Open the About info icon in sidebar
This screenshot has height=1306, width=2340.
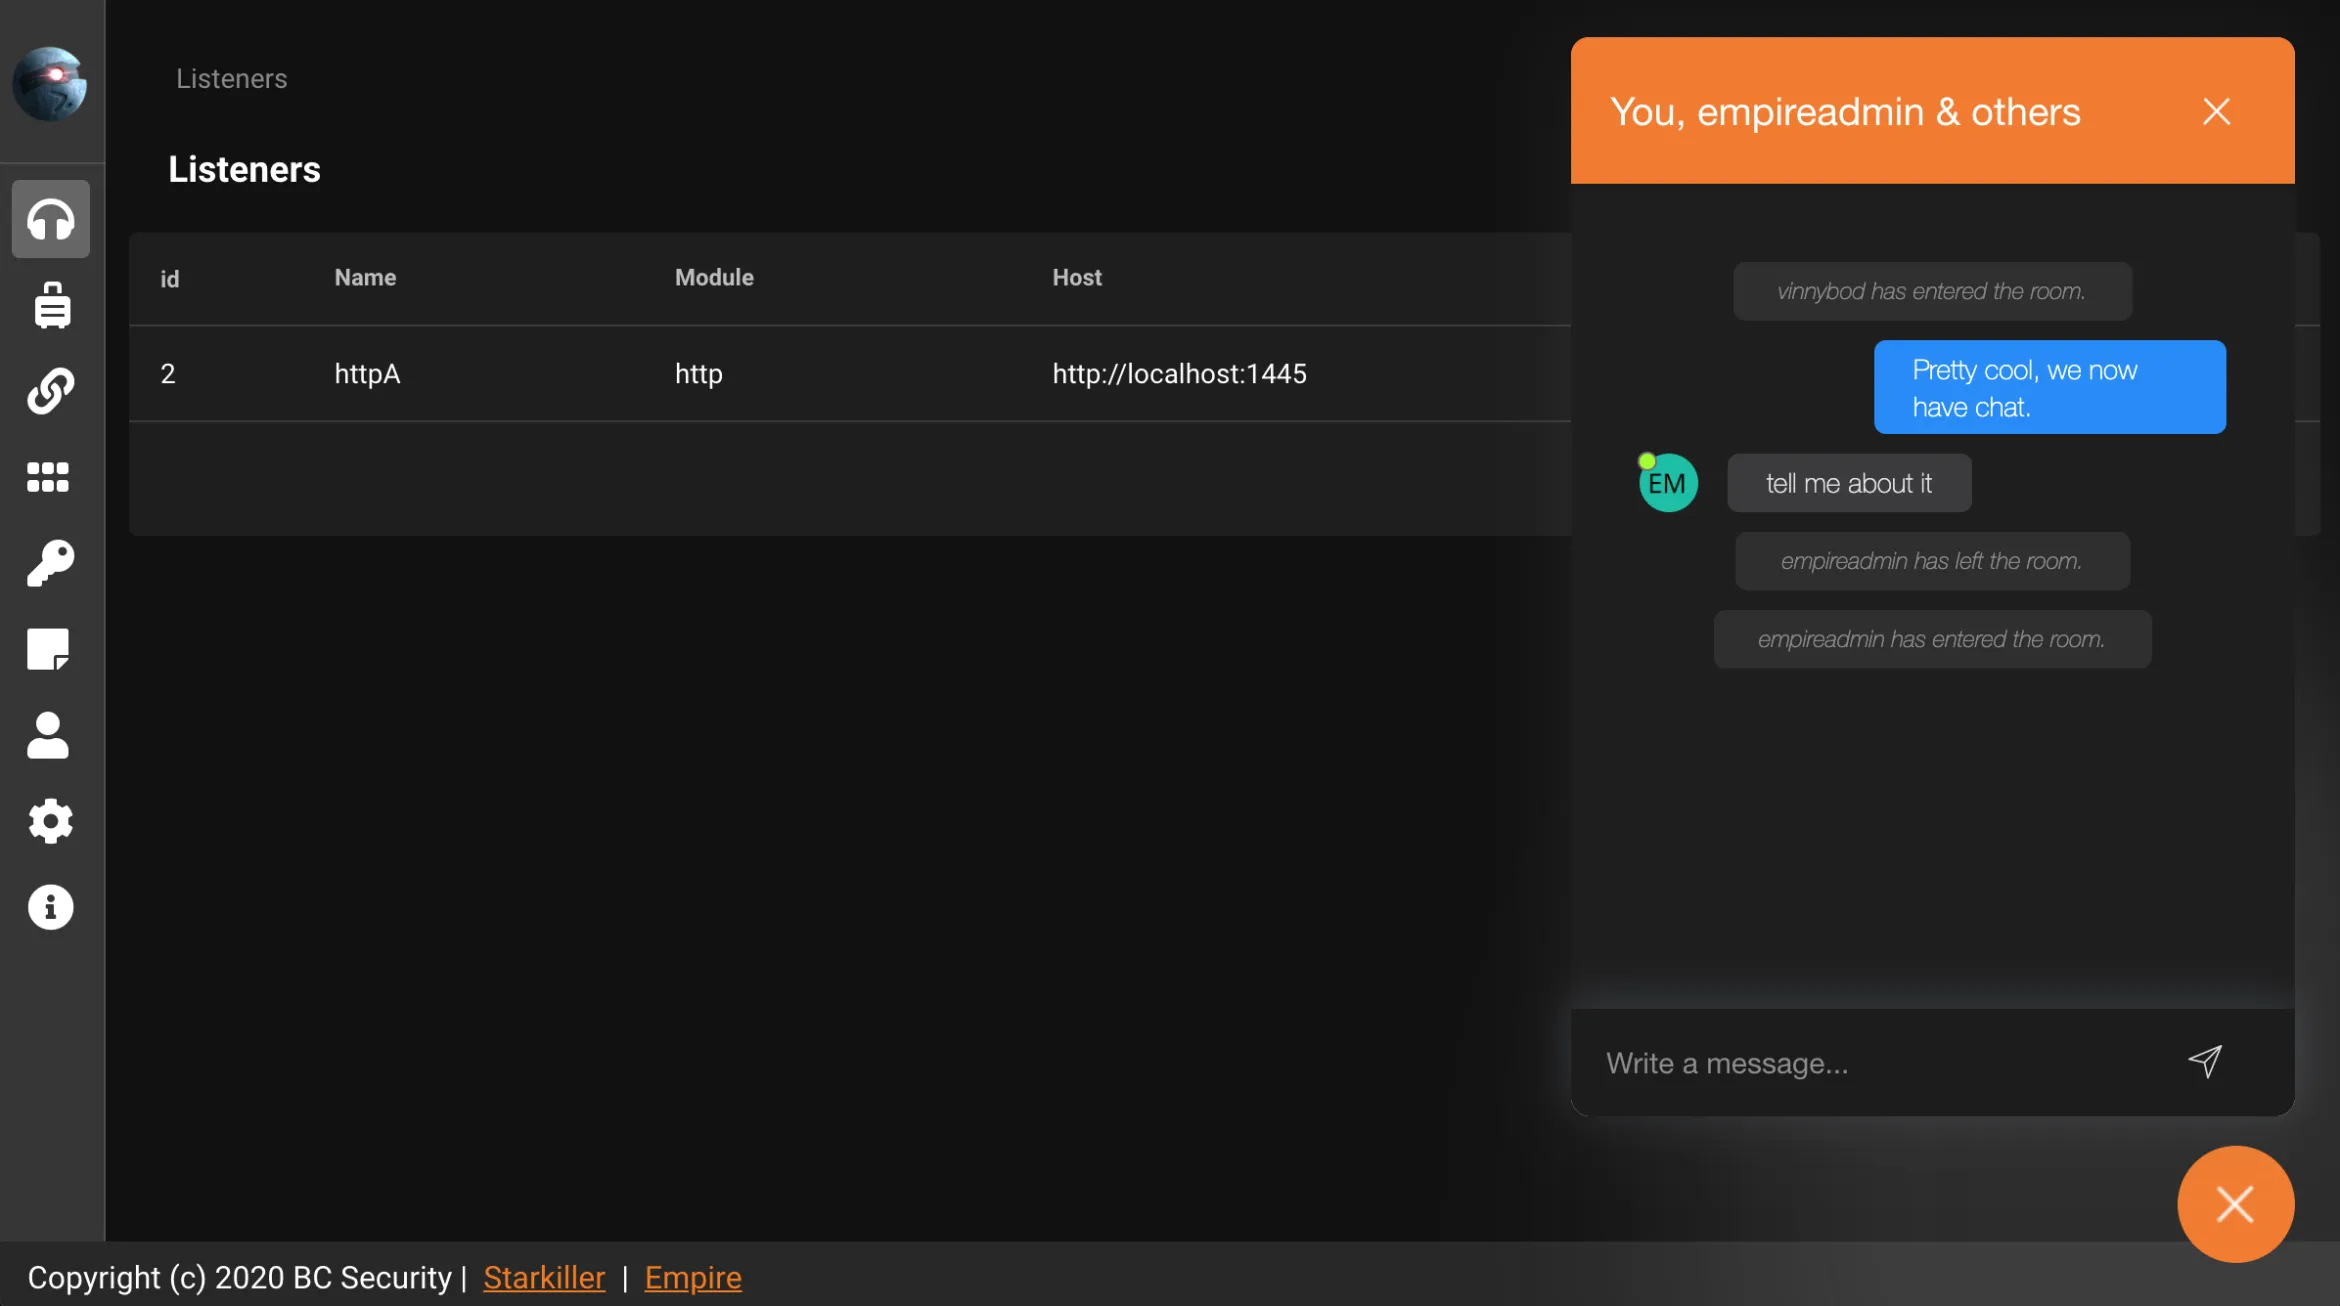[x=50, y=907]
